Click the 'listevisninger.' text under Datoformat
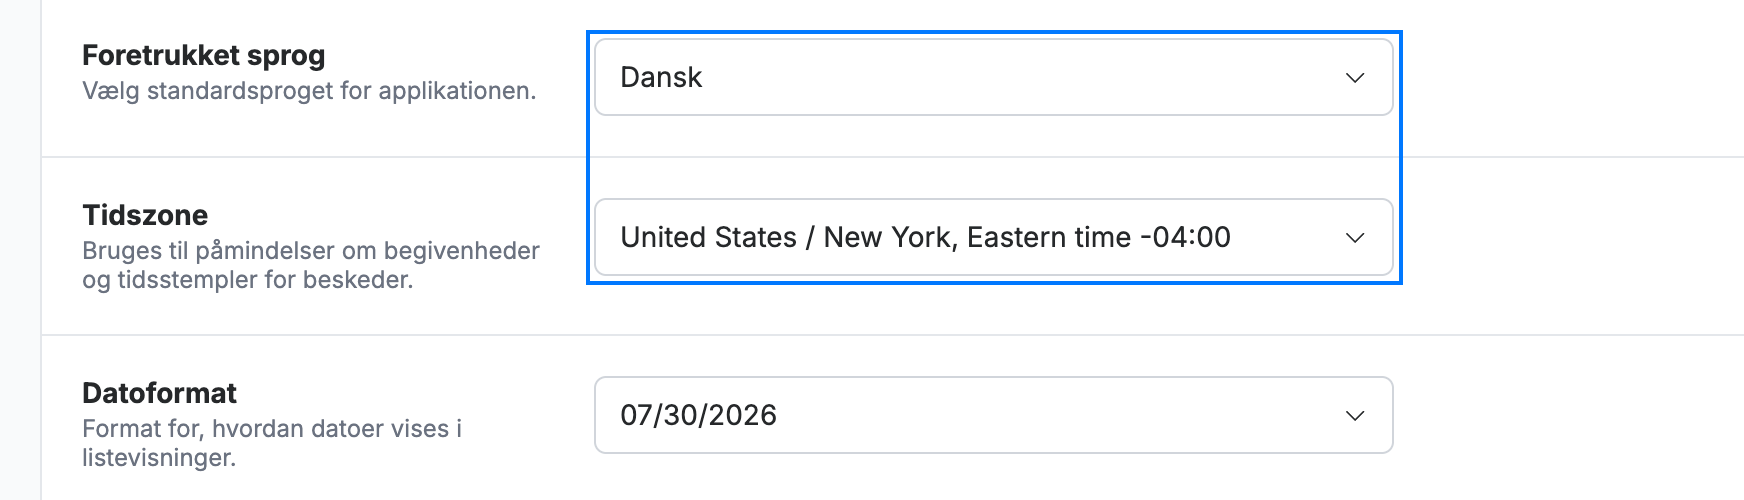 pyautogui.click(x=159, y=458)
